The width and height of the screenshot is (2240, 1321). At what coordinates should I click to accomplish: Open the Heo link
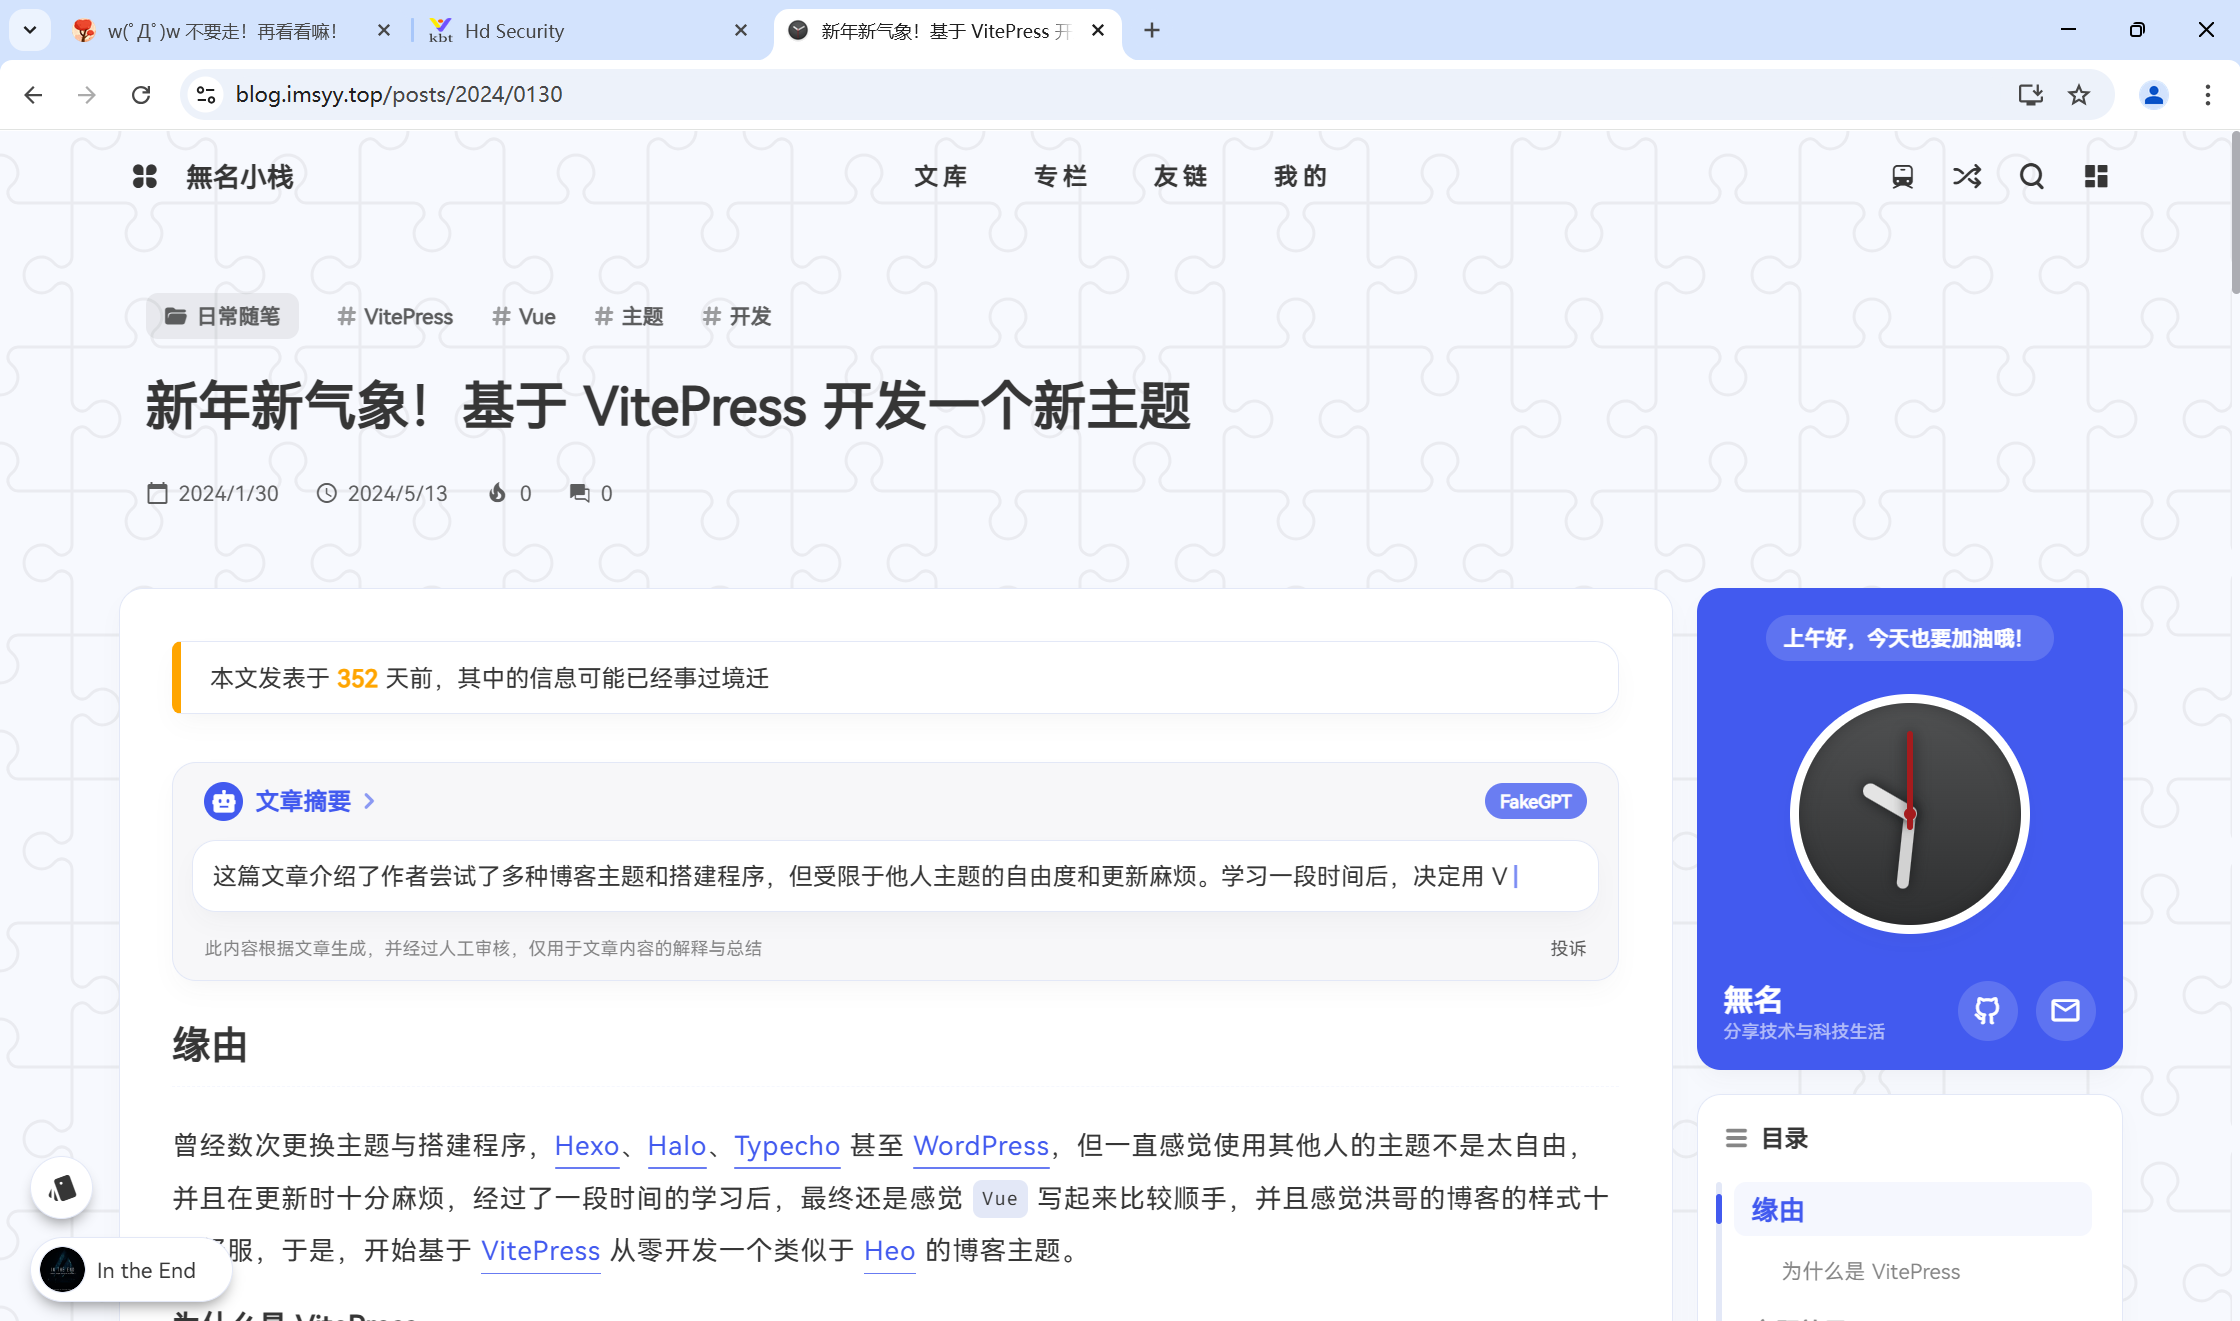pyautogui.click(x=890, y=1251)
